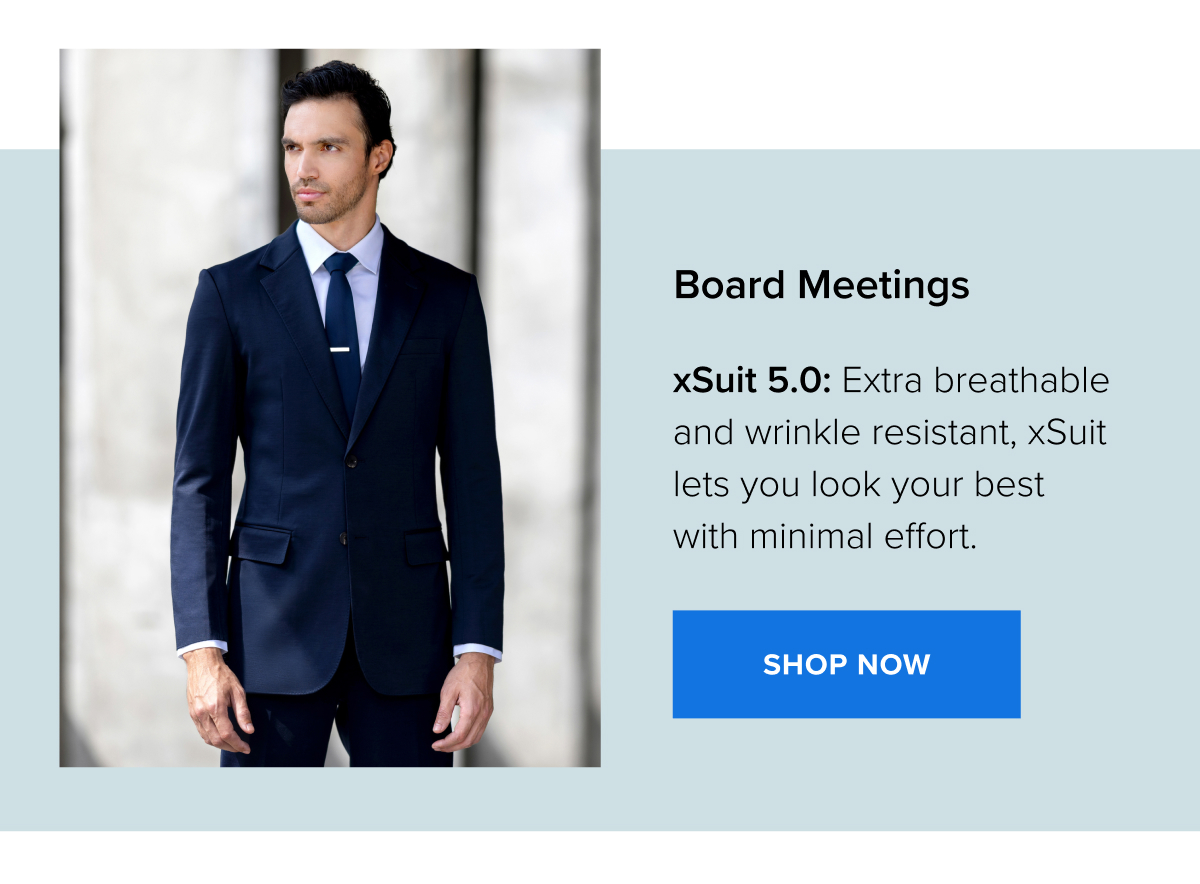Click the jacket's right flap pocket
Viewport: 1200px width, 884px height.
(425, 546)
